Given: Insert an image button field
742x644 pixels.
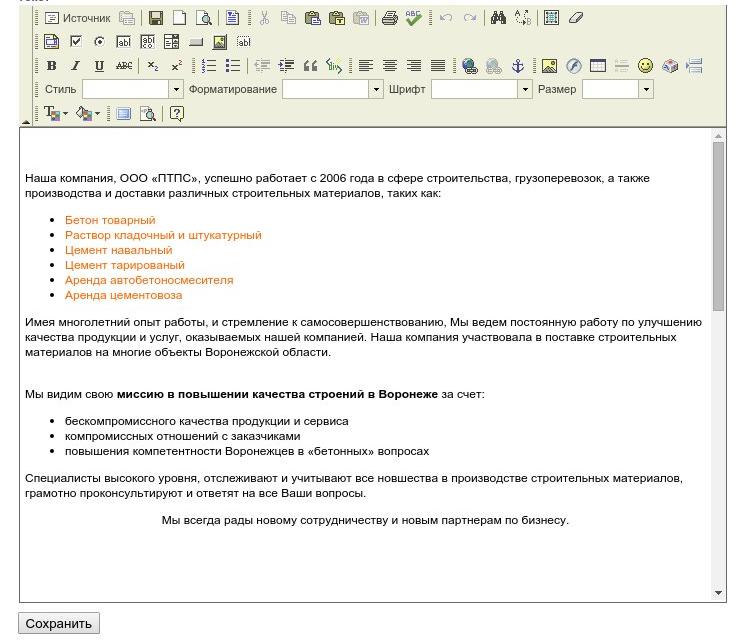Looking at the screenshot, I should click(x=220, y=42).
